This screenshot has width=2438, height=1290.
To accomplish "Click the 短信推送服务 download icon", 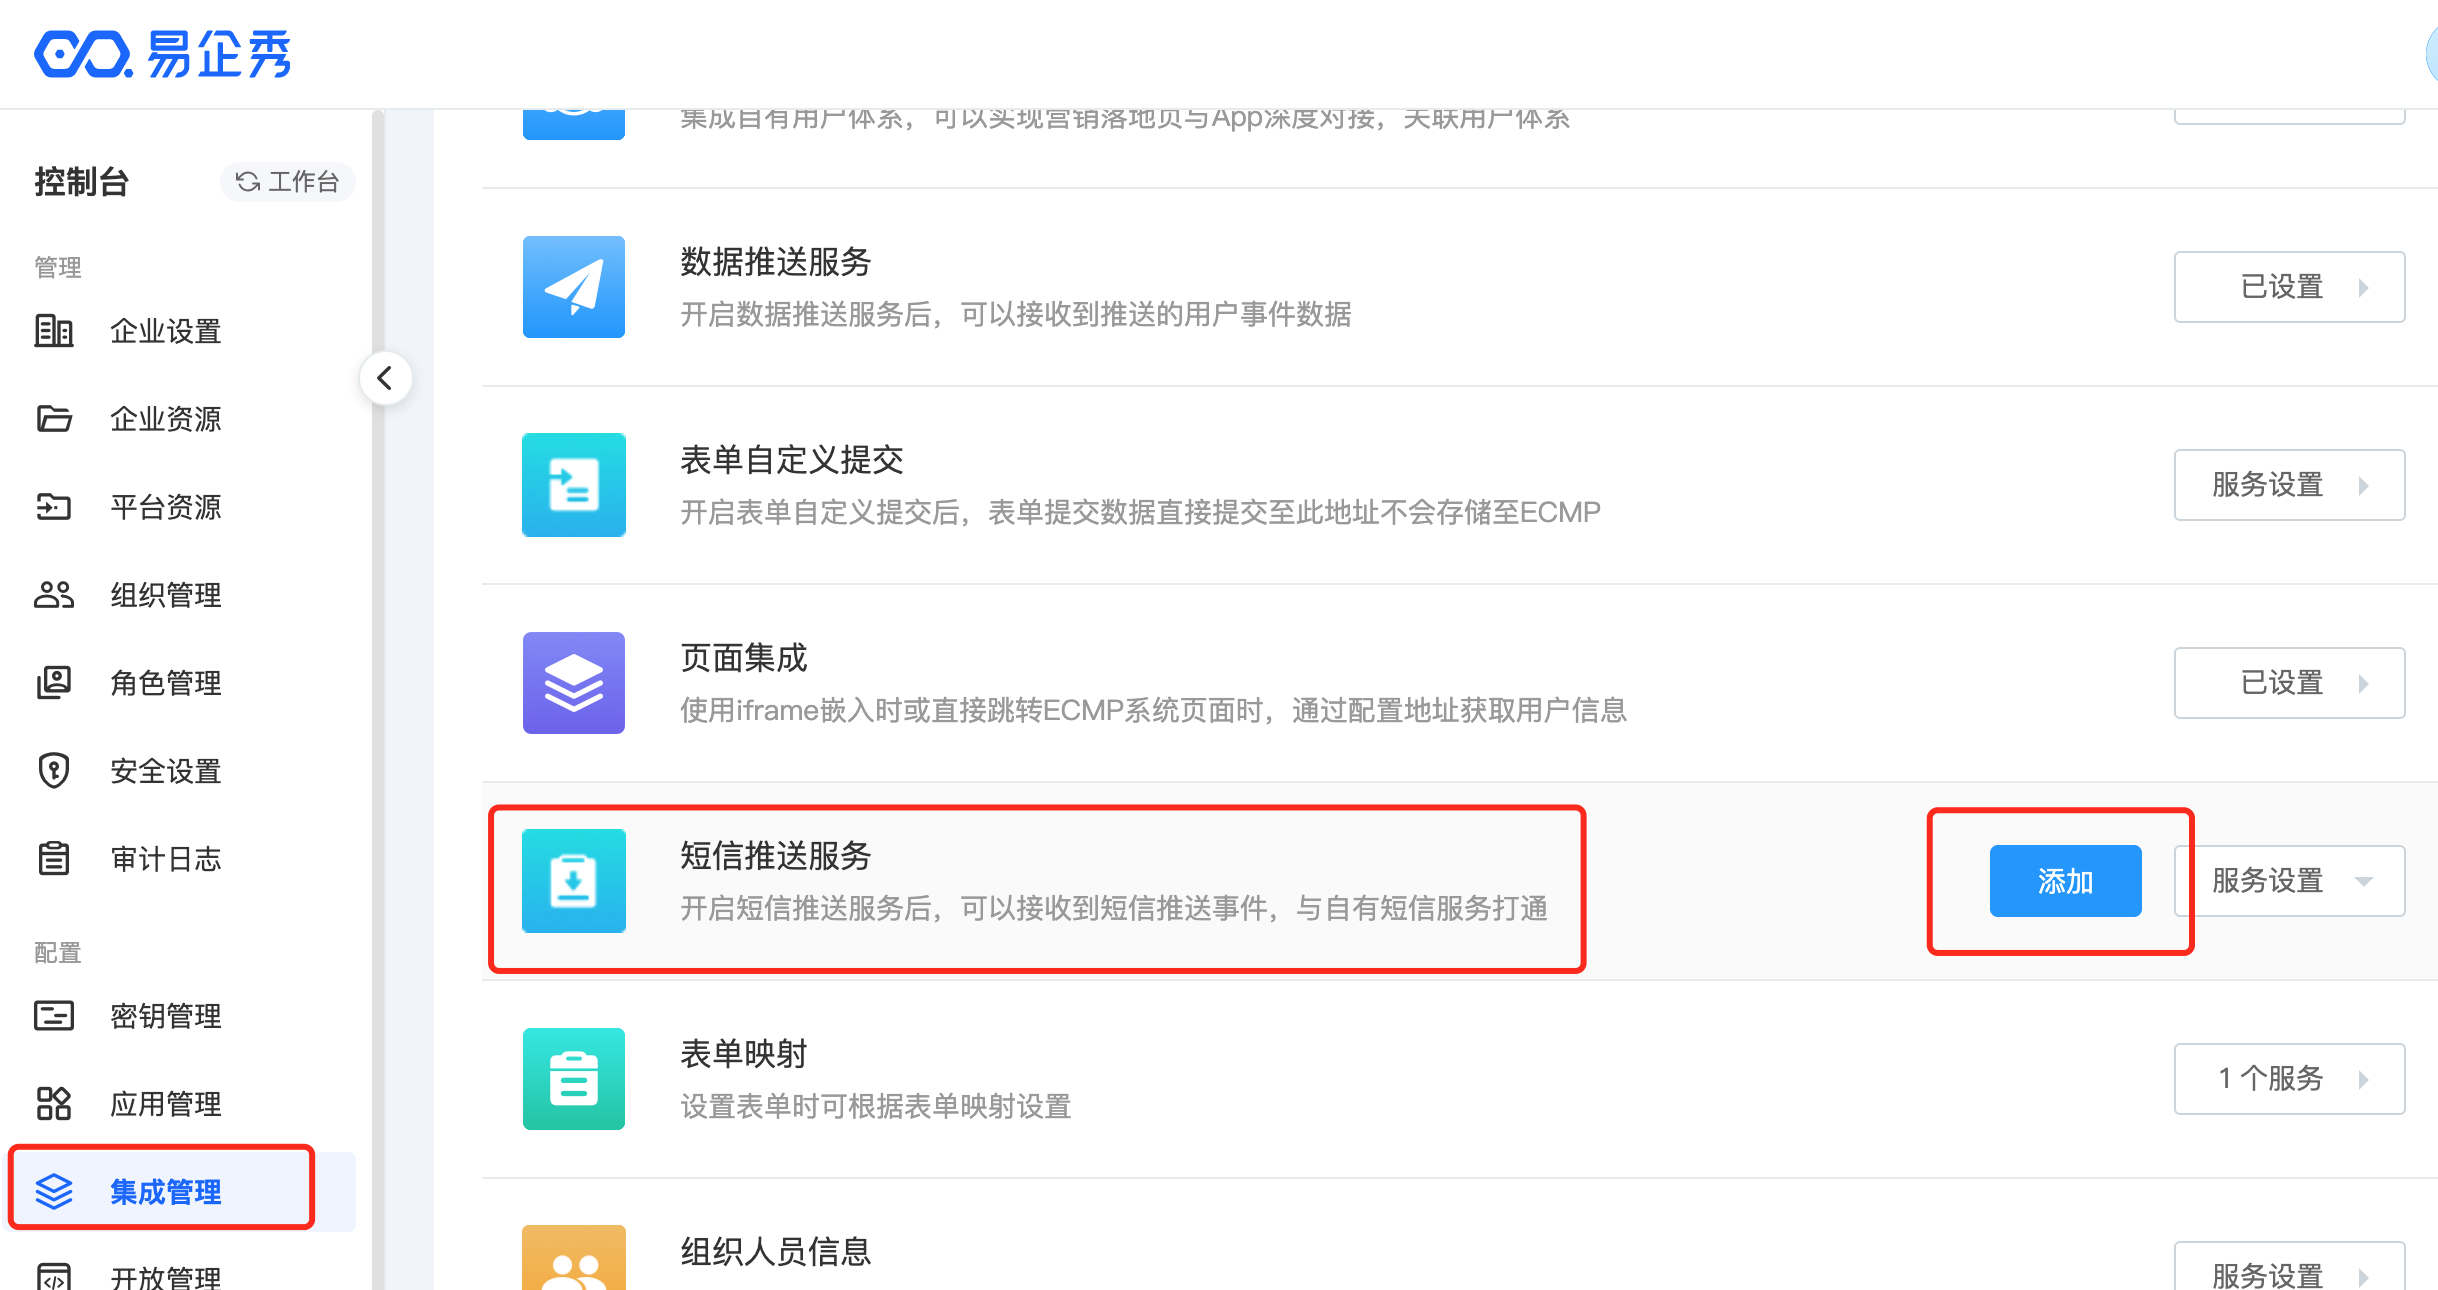I will tap(574, 881).
